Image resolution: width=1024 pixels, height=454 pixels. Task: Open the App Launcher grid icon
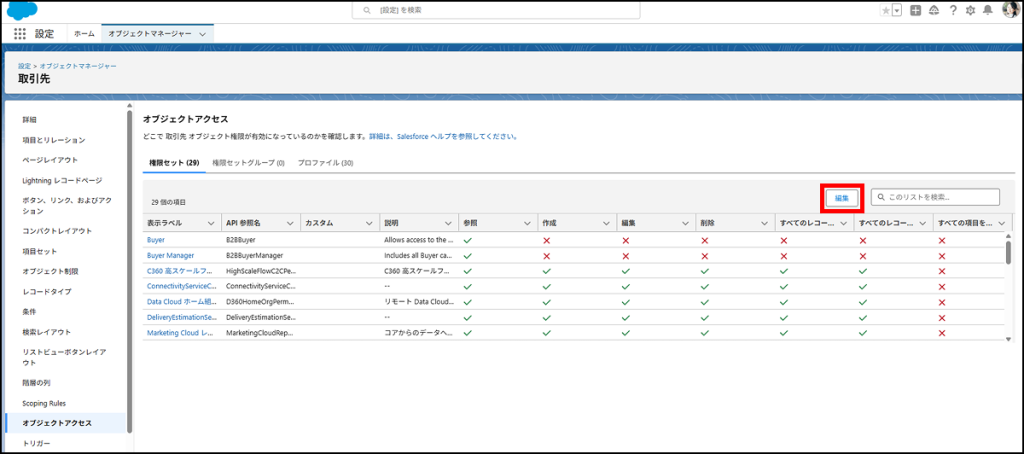pyautogui.click(x=20, y=33)
